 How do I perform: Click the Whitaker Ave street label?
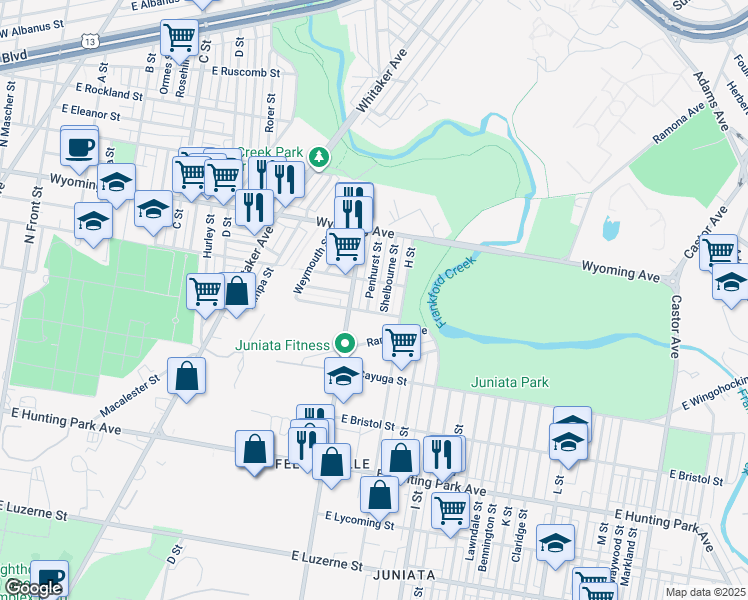coord(382,81)
